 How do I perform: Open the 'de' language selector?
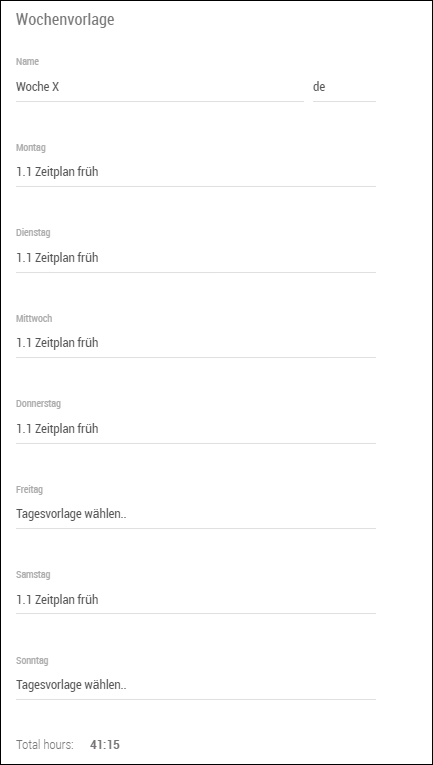[344, 87]
